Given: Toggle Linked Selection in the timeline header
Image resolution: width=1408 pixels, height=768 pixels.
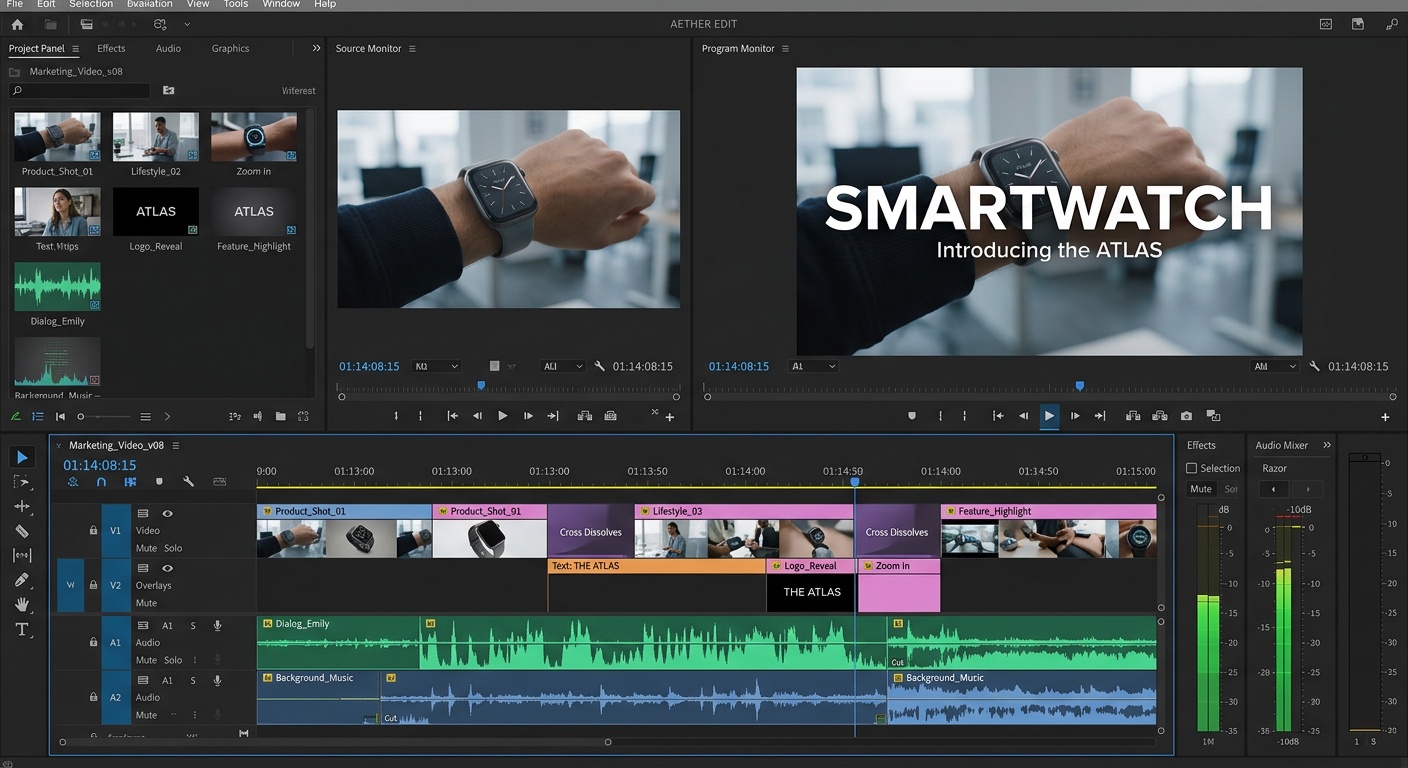Looking at the screenshot, I should coord(73,482).
